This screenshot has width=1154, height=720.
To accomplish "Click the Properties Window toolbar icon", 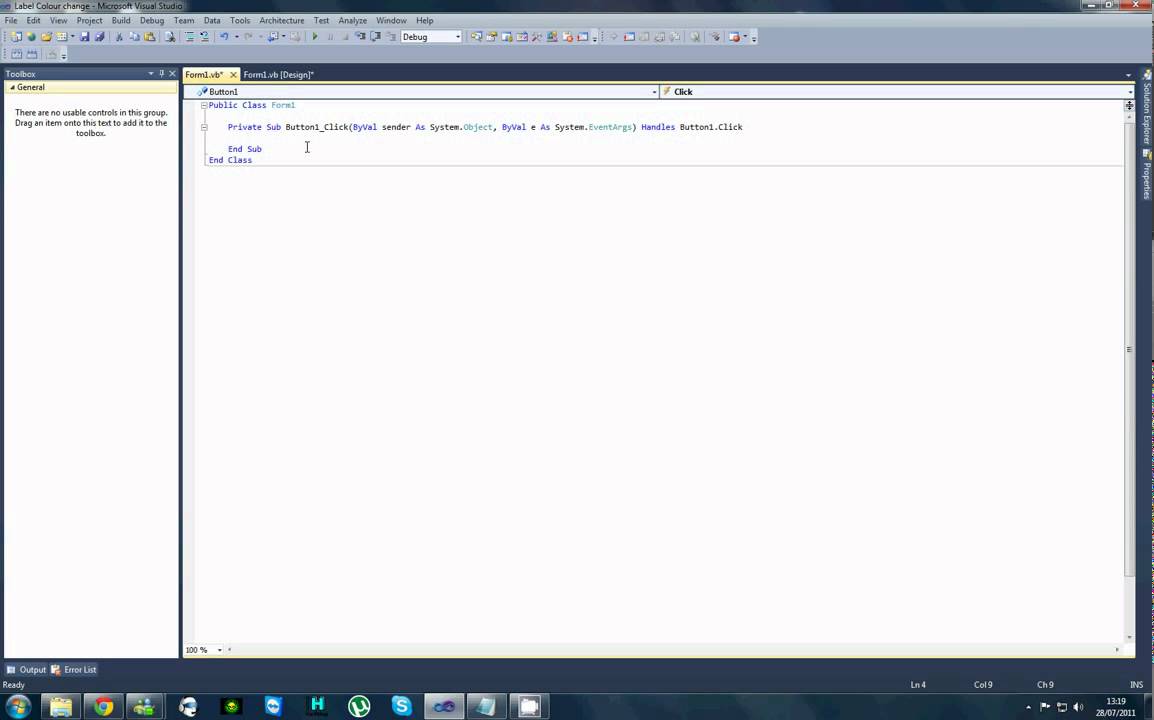I will coord(492,36).
